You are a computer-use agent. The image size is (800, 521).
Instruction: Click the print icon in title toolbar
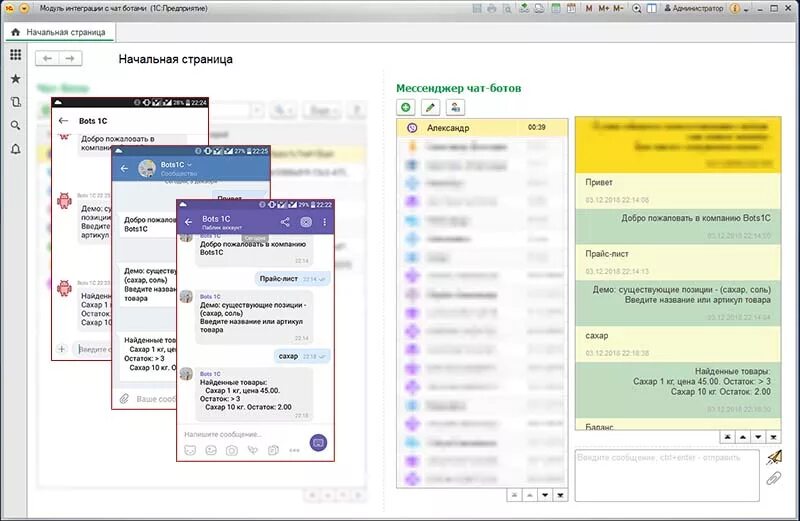492,9
